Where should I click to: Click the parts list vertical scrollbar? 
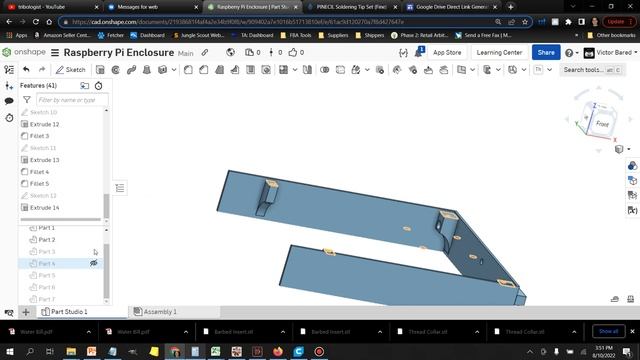(107, 271)
